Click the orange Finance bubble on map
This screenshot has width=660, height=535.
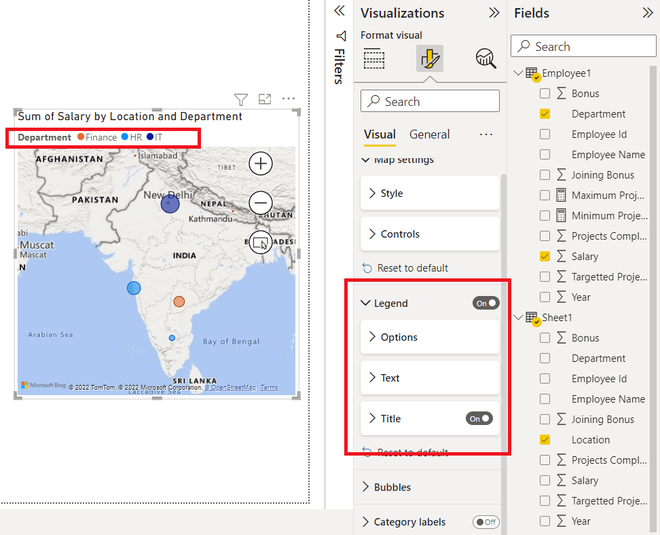pyautogui.click(x=179, y=301)
